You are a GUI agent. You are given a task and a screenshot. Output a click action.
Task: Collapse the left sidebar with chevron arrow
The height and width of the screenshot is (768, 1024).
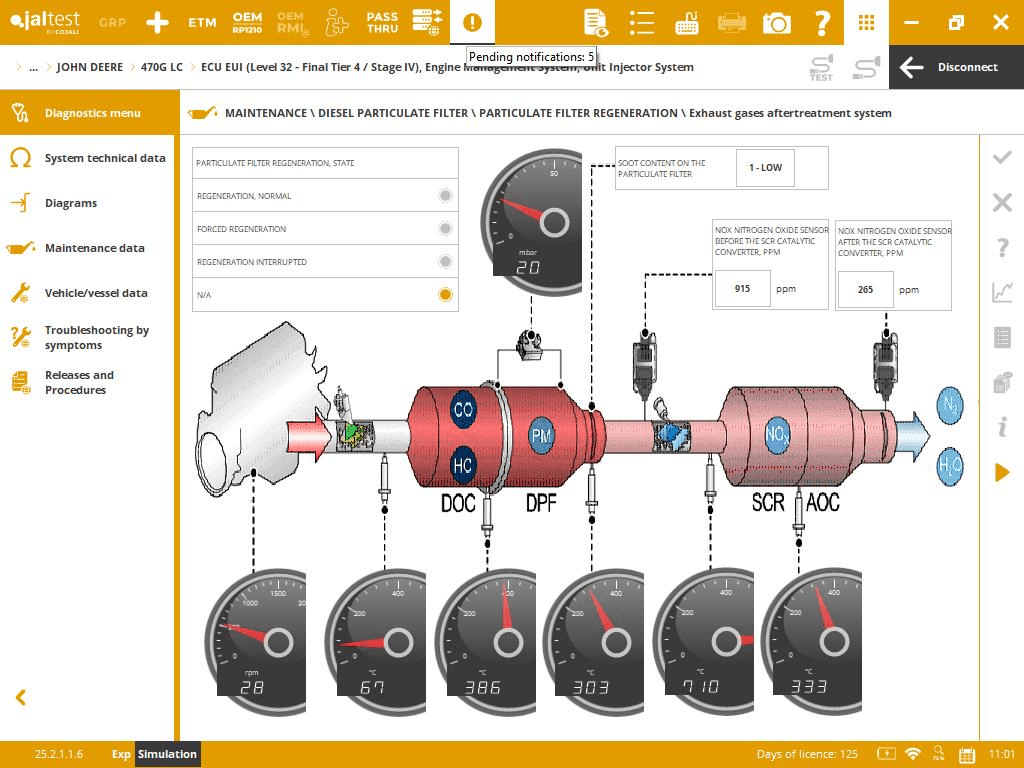[x=20, y=698]
